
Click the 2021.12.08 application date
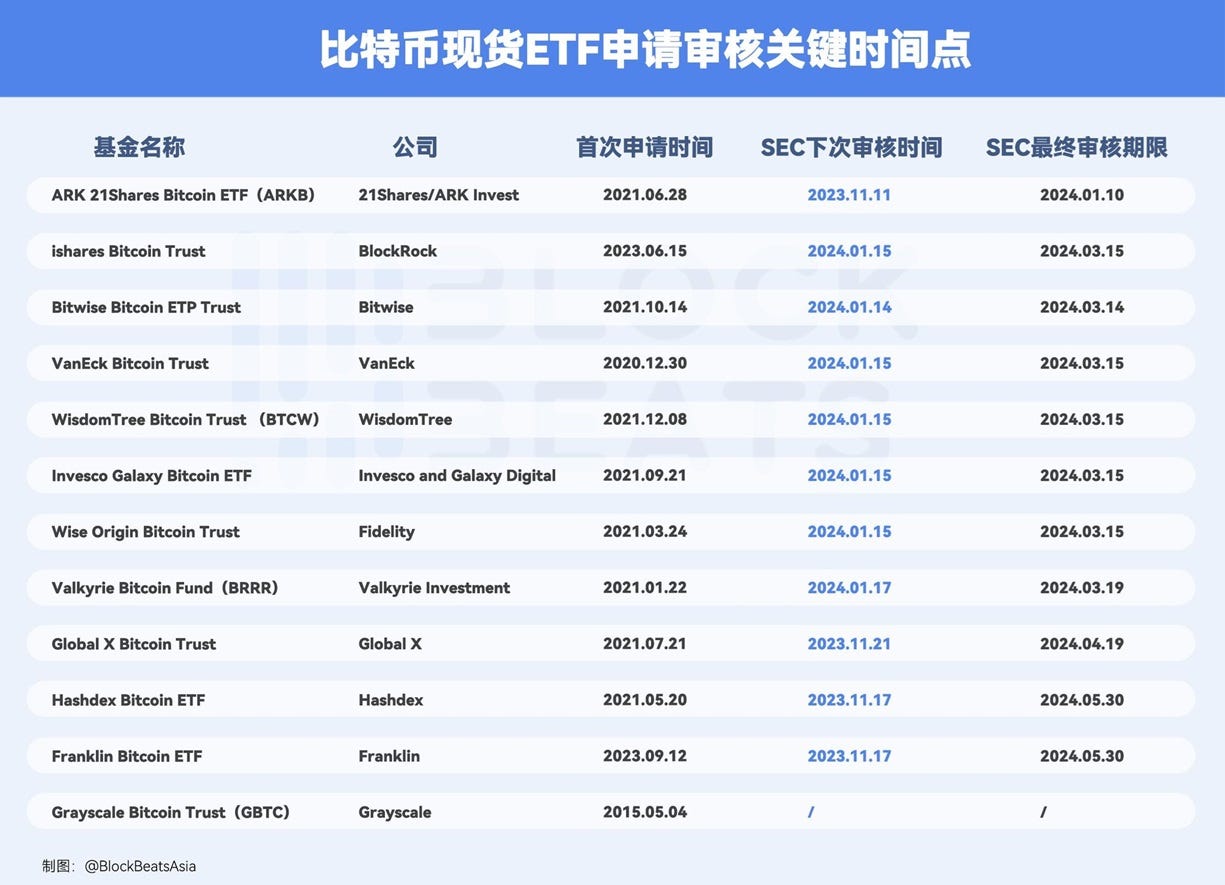coord(645,419)
